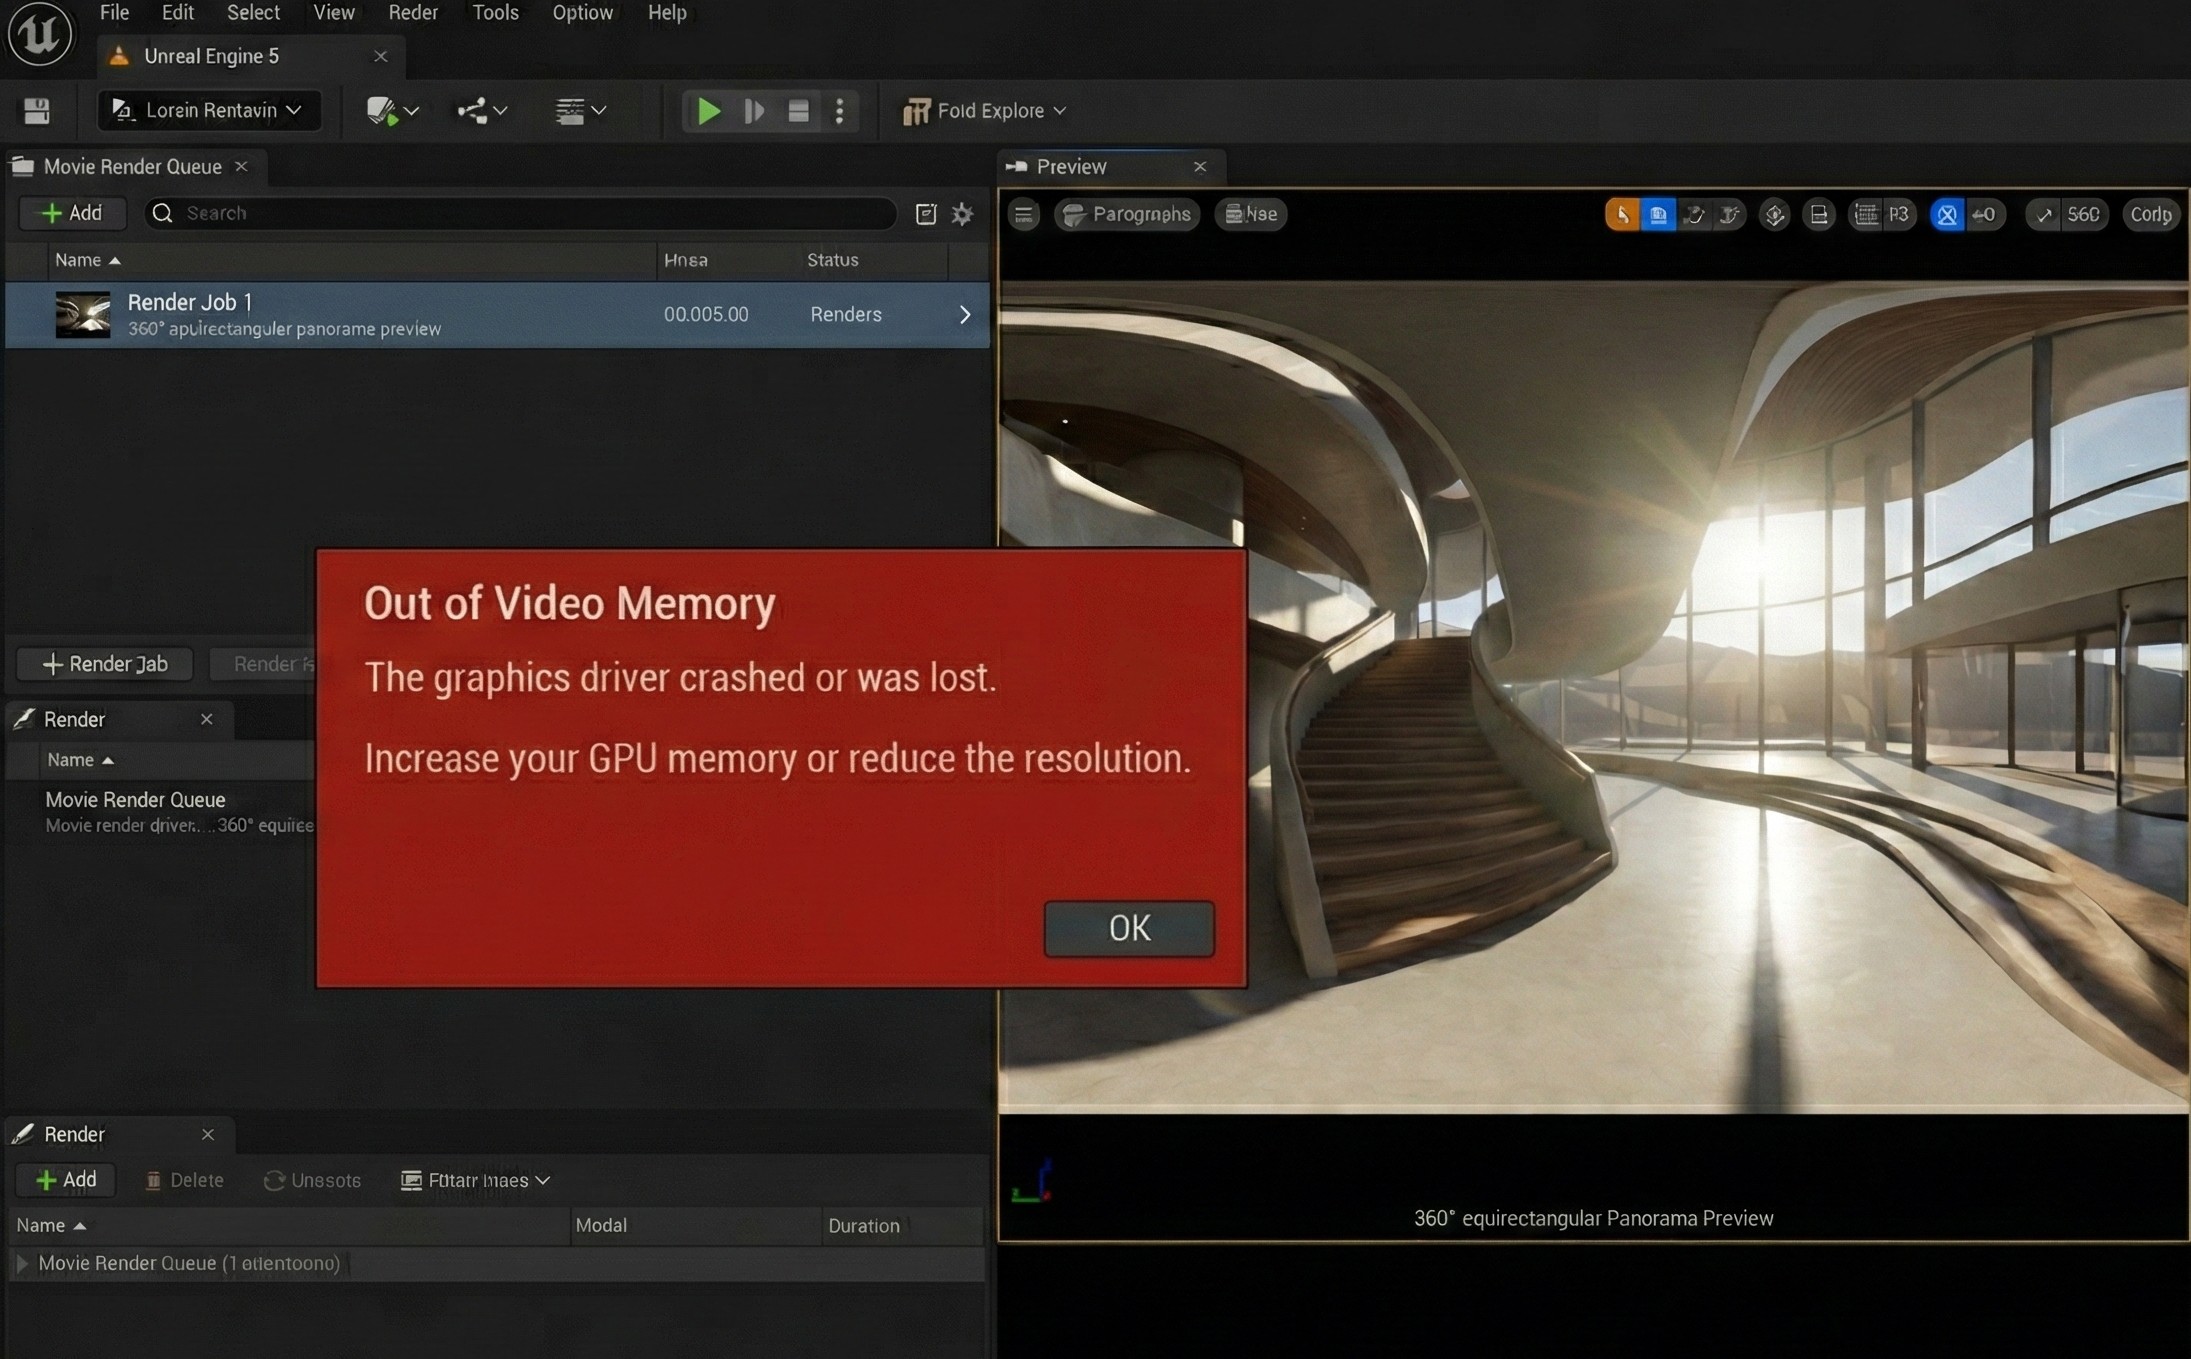This screenshot has width=2191, height=1359.
Task: Expand the Fold Explore dropdown
Action: [985, 111]
